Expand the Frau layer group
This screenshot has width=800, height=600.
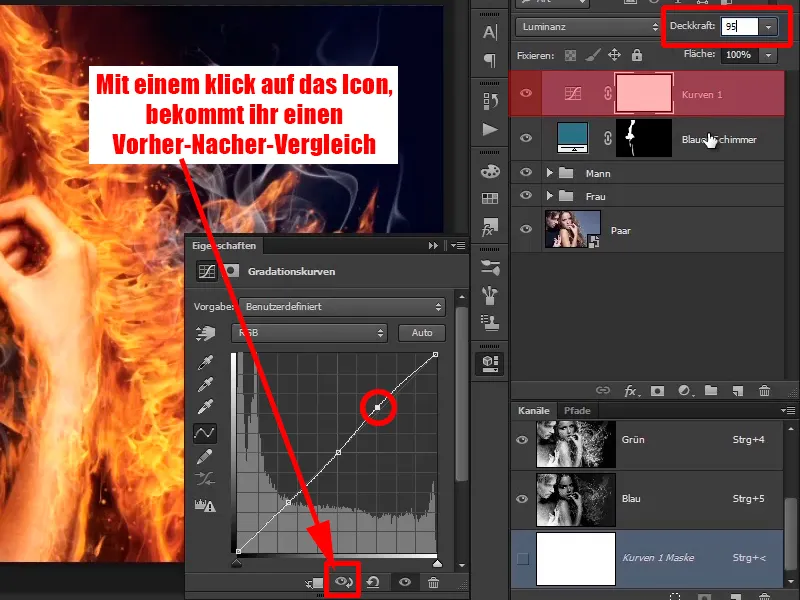pos(549,195)
